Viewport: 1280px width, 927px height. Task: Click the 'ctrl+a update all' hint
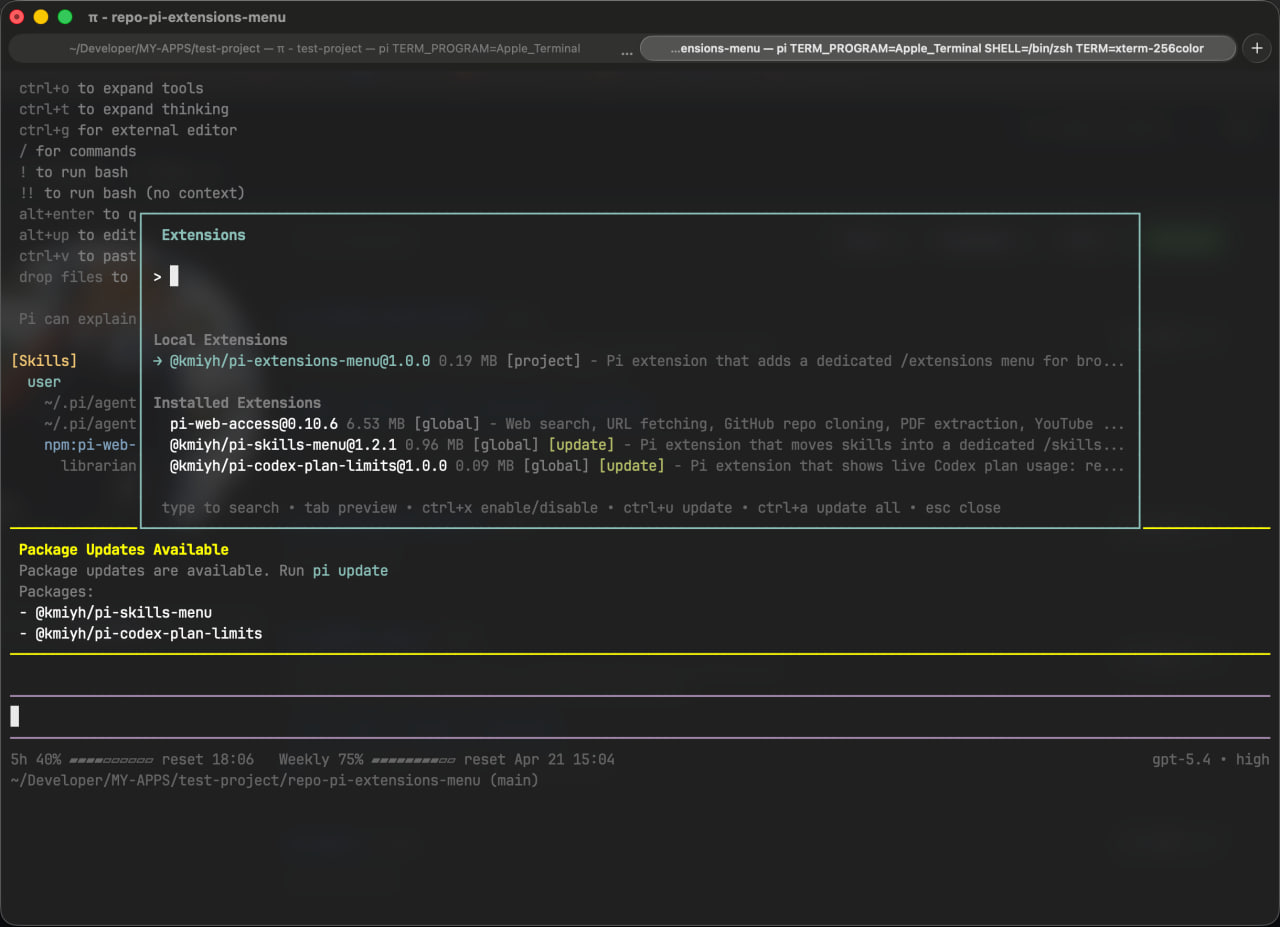[829, 508]
